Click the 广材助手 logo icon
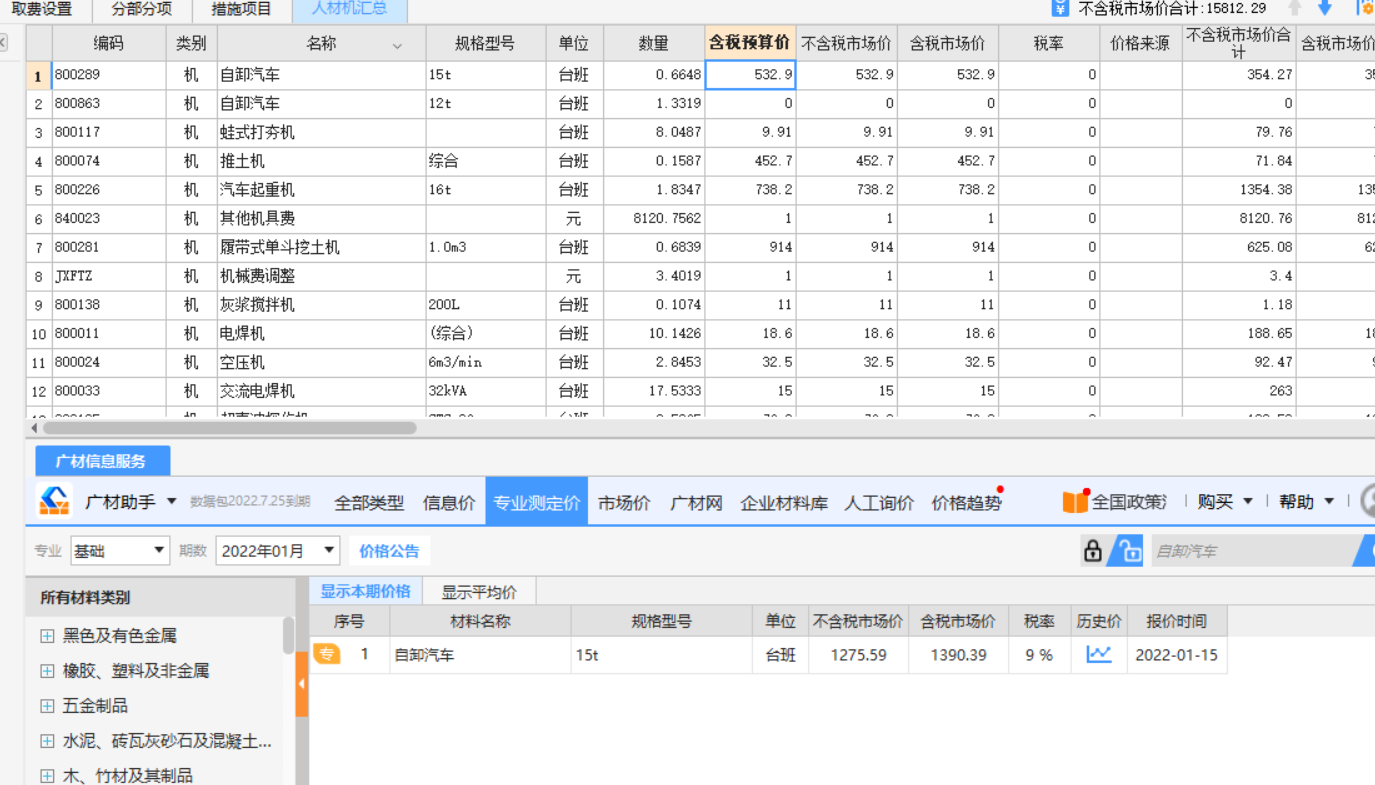This screenshot has width=1375, height=785. coord(54,501)
